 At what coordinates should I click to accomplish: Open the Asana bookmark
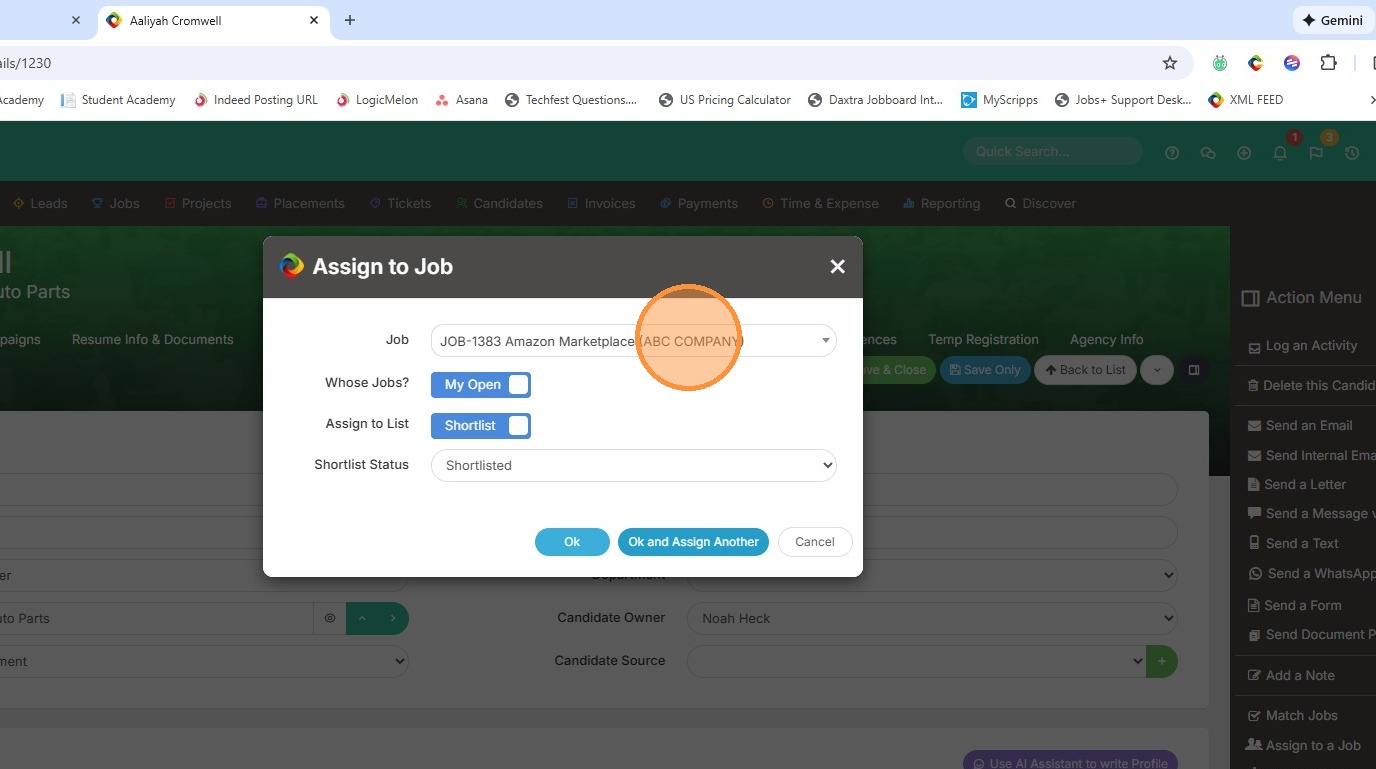(x=462, y=100)
